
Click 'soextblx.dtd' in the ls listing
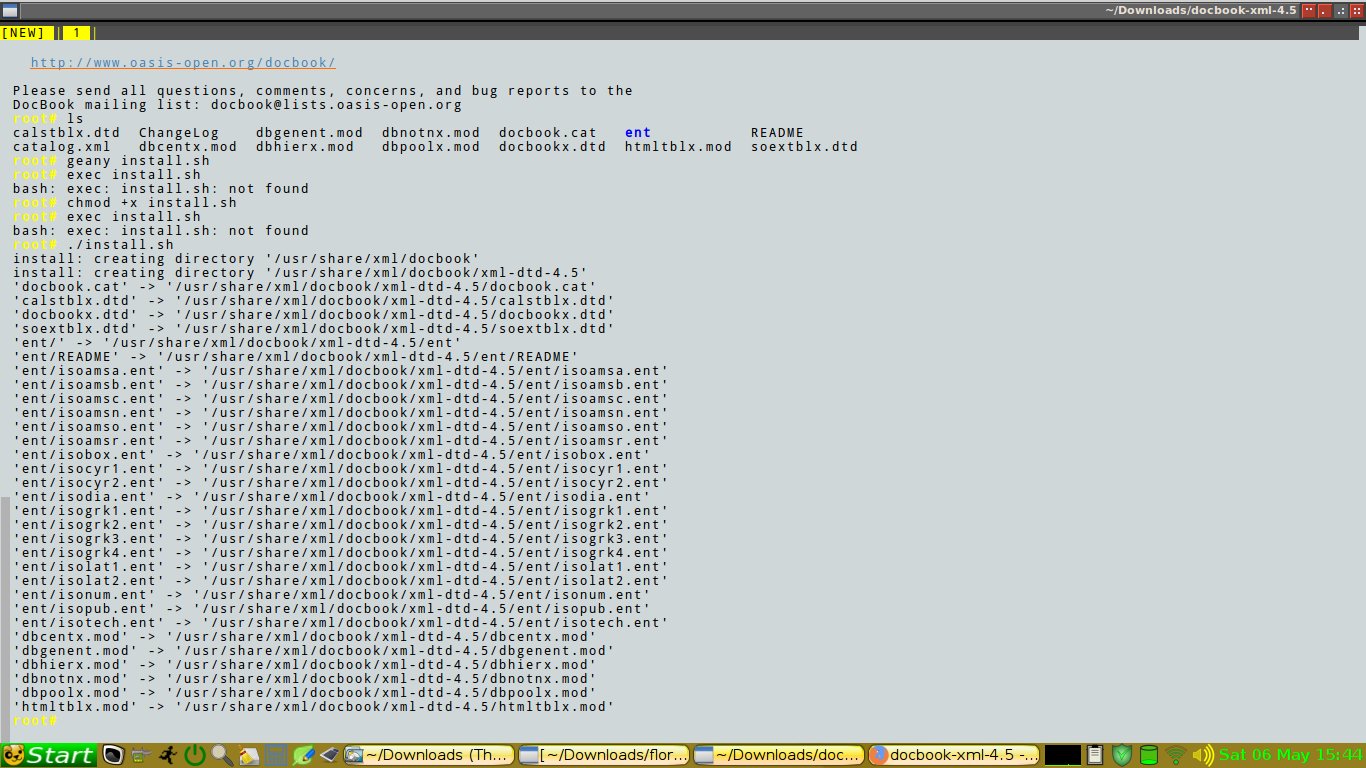point(804,146)
